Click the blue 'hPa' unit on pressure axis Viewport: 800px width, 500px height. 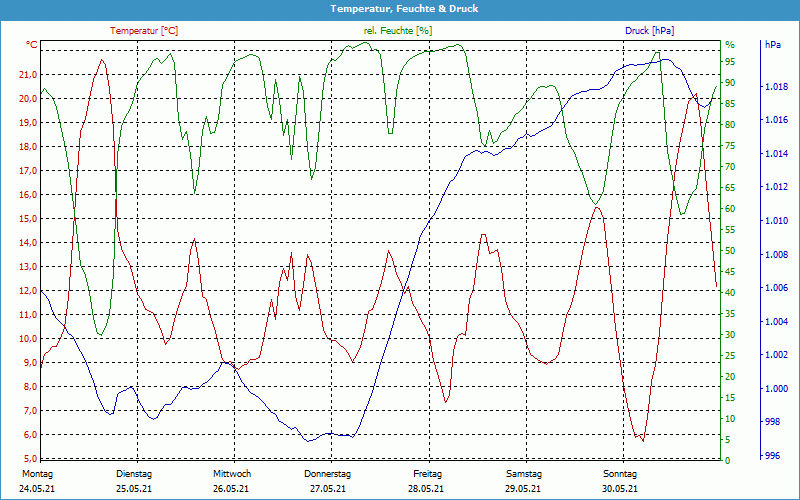point(773,45)
